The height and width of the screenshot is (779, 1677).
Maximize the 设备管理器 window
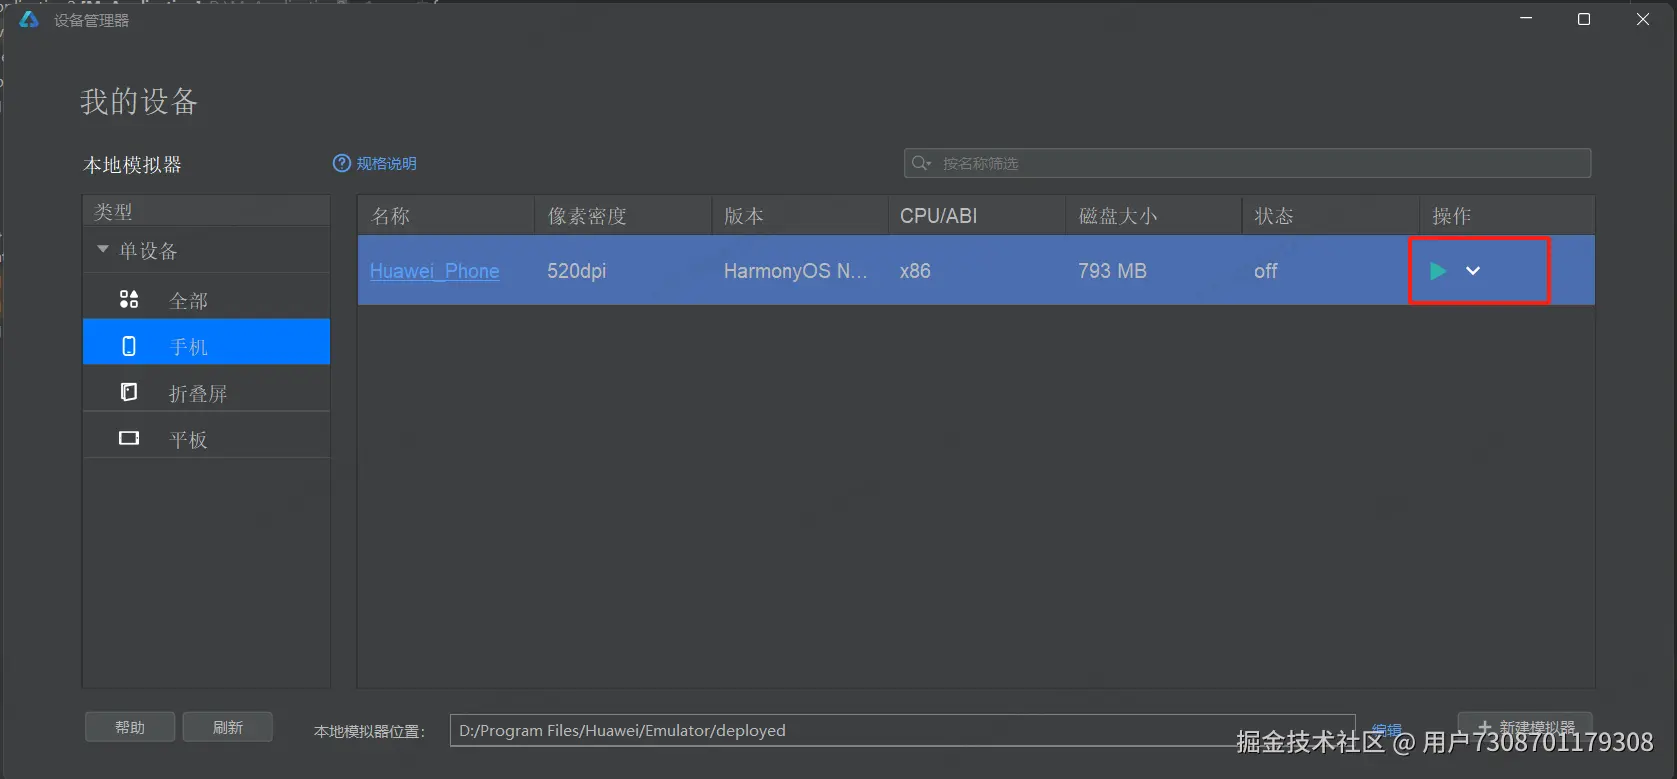click(x=1584, y=19)
